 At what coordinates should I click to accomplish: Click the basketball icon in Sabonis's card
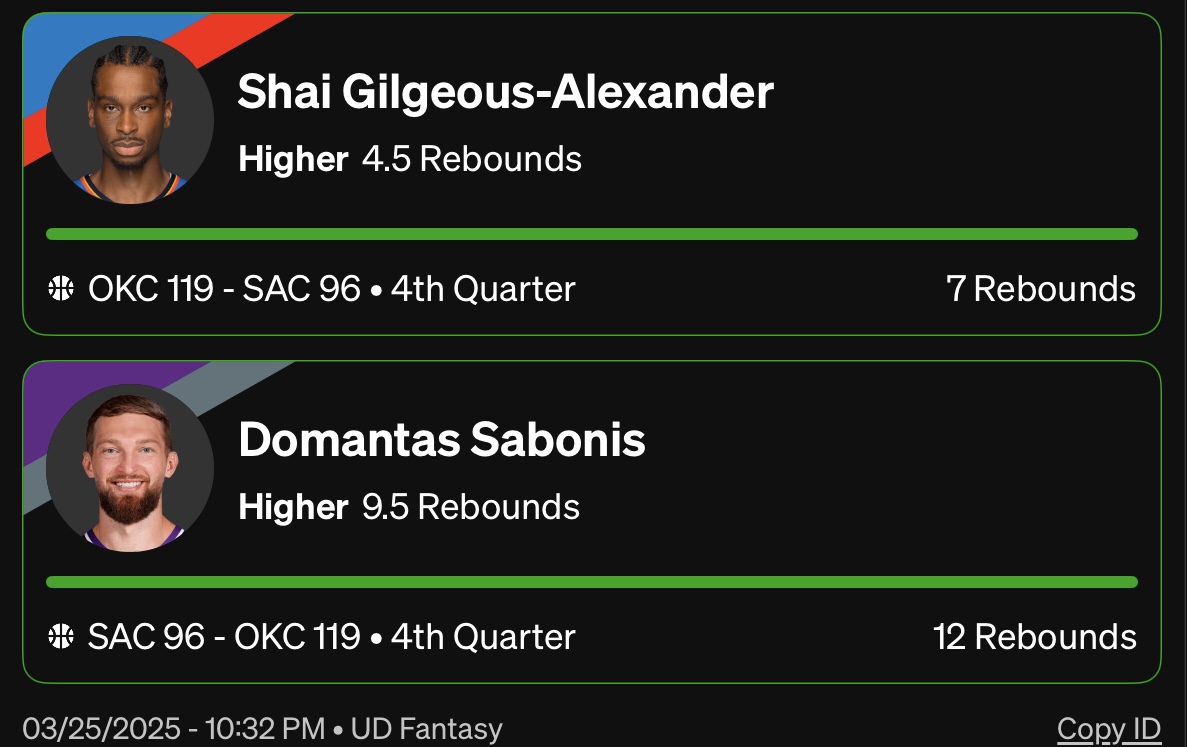61,637
